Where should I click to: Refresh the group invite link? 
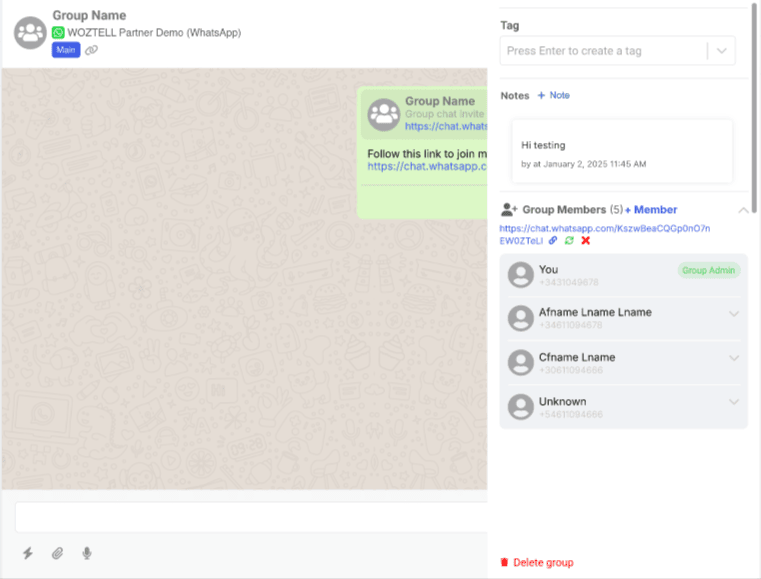[x=569, y=241]
